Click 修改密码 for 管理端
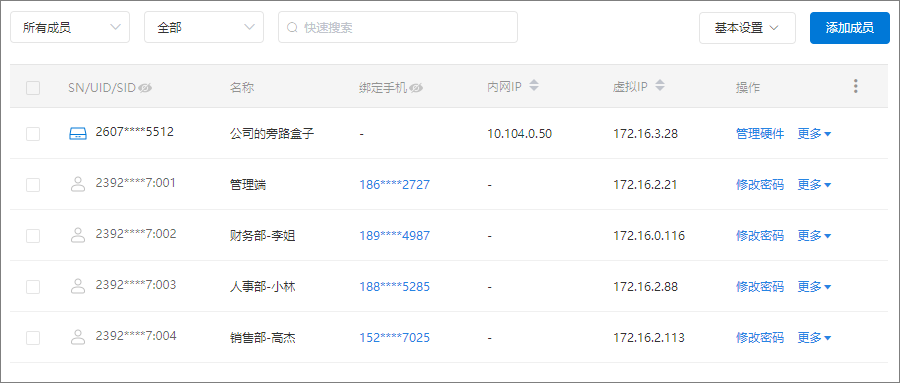The width and height of the screenshot is (900, 383). click(x=760, y=185)
